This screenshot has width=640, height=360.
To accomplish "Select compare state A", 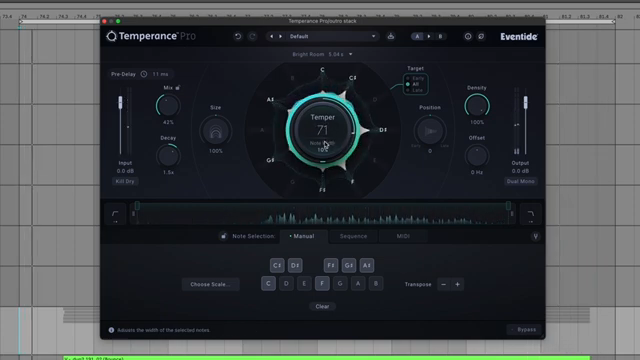I will pyautogui.click(x=417, y=36).
